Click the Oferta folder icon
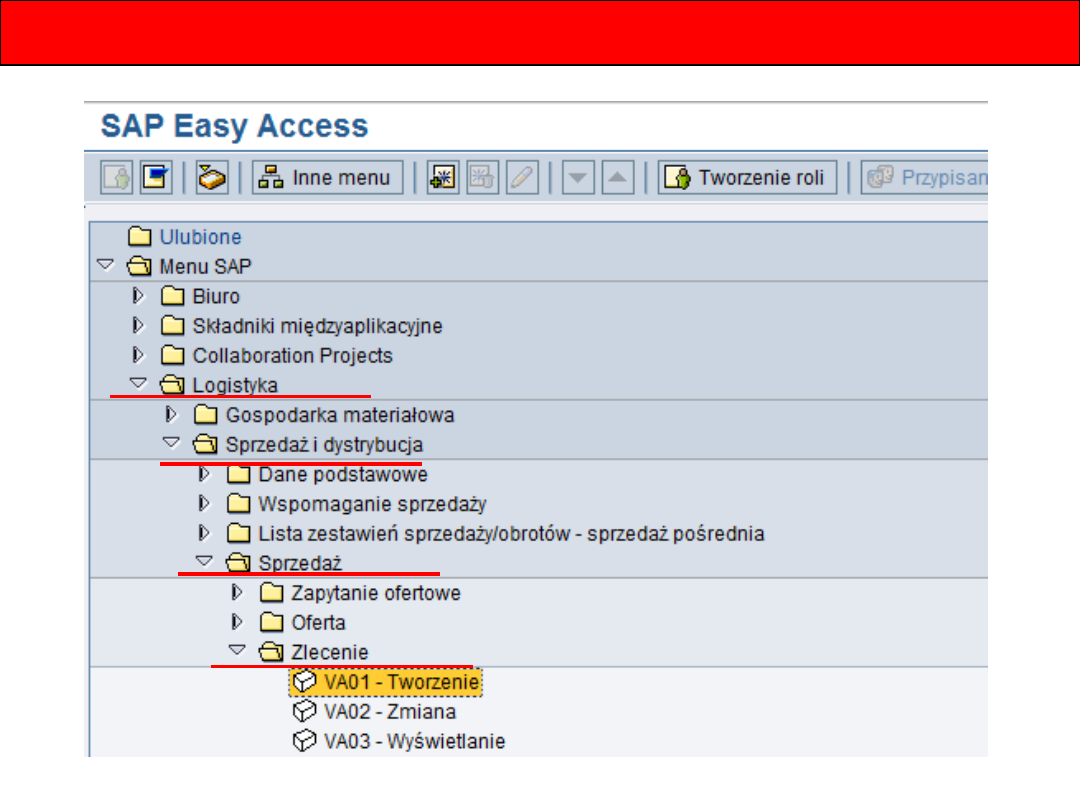The height and width of the screenshot is (810, 1080). click(x=272, y=623)
